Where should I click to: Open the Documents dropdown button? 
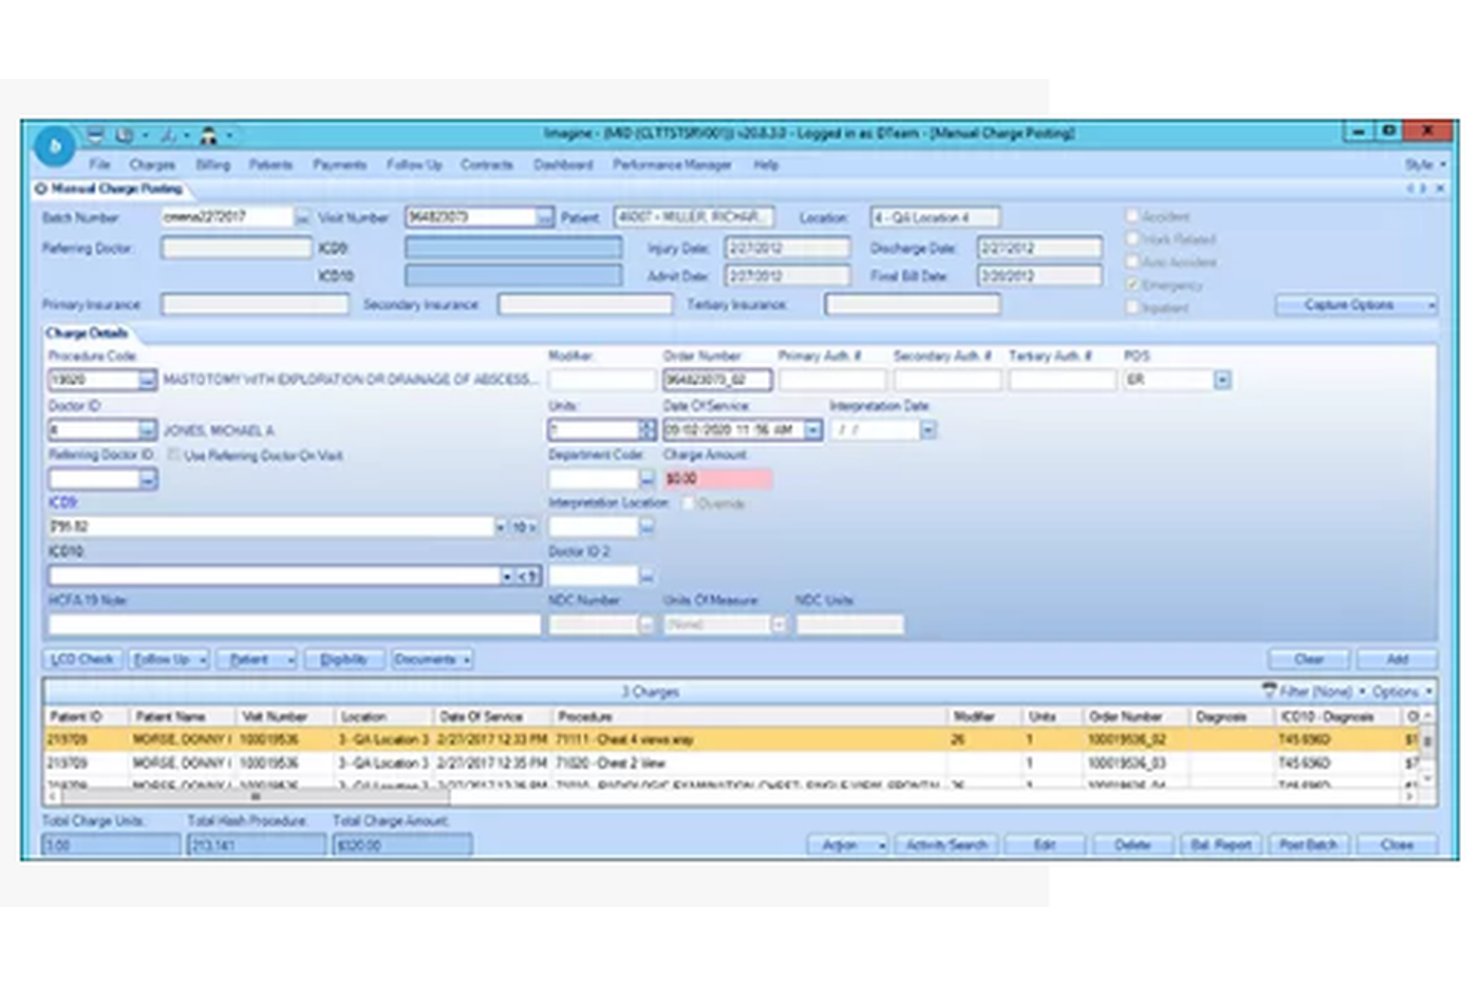click(432, 660)
